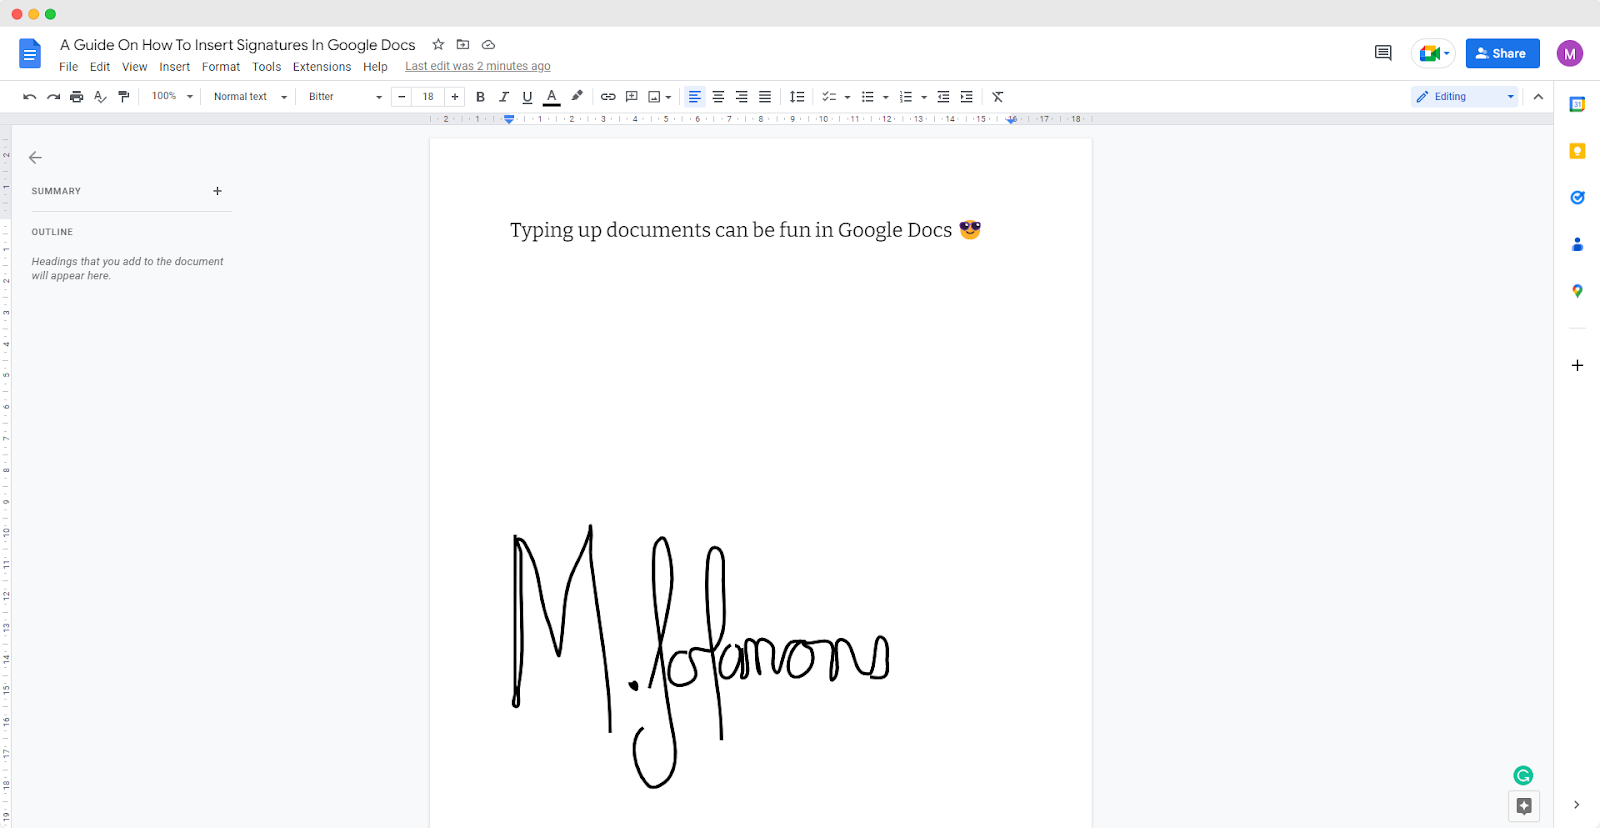Open Contacts in the side panel
The height and width of the screenshot is (828, 1600).
1577,244
